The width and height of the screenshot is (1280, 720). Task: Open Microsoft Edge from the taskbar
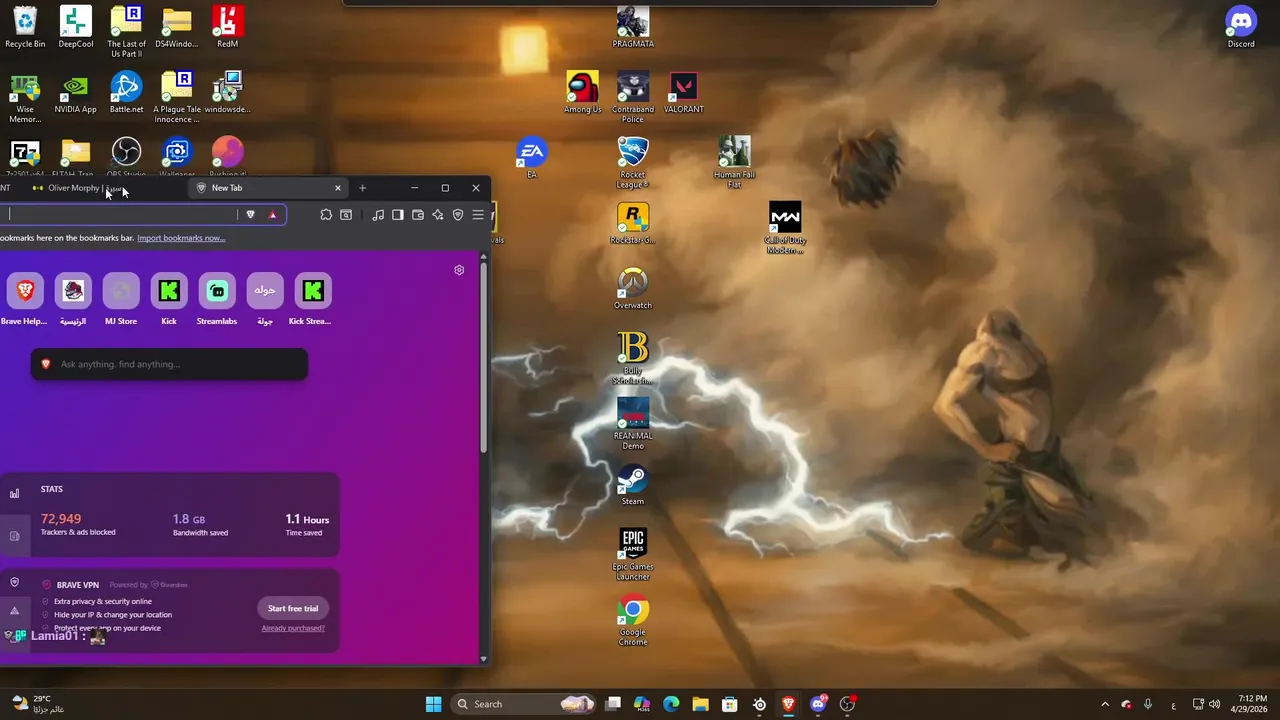[671, 704]
